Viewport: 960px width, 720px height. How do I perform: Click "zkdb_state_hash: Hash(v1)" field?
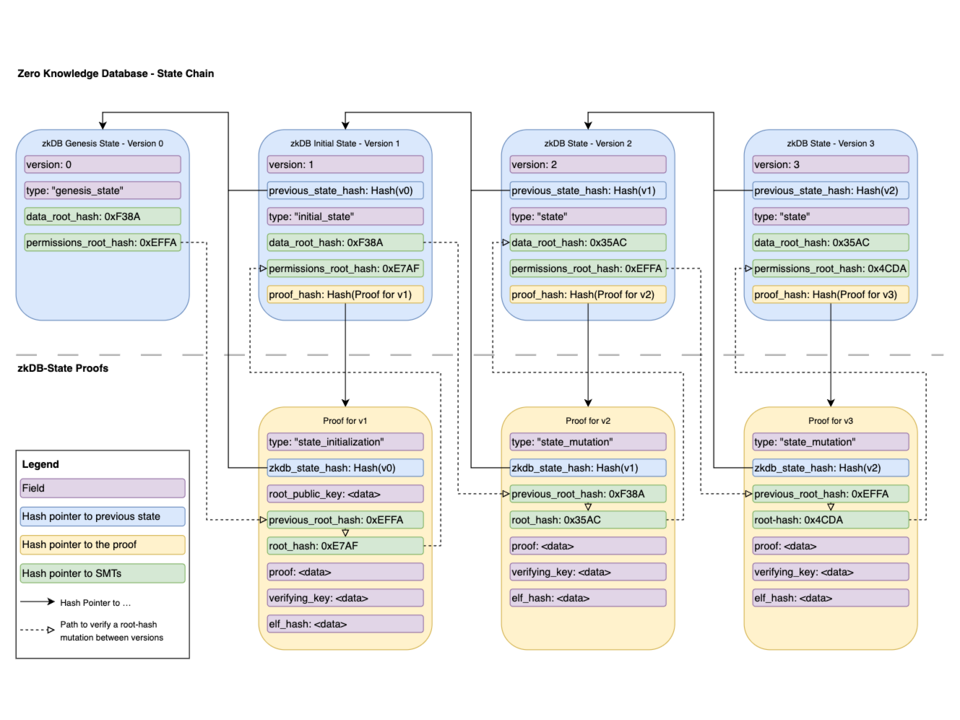coord(588,468)
